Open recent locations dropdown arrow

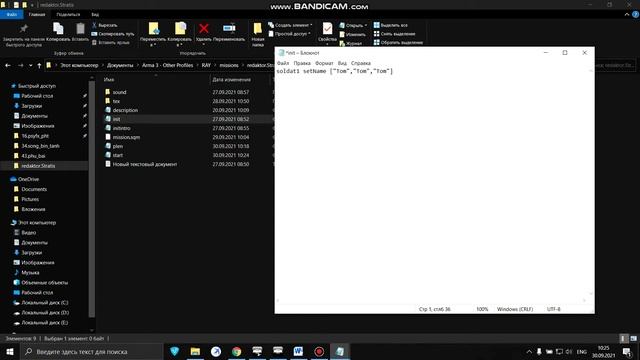[30, 65]
